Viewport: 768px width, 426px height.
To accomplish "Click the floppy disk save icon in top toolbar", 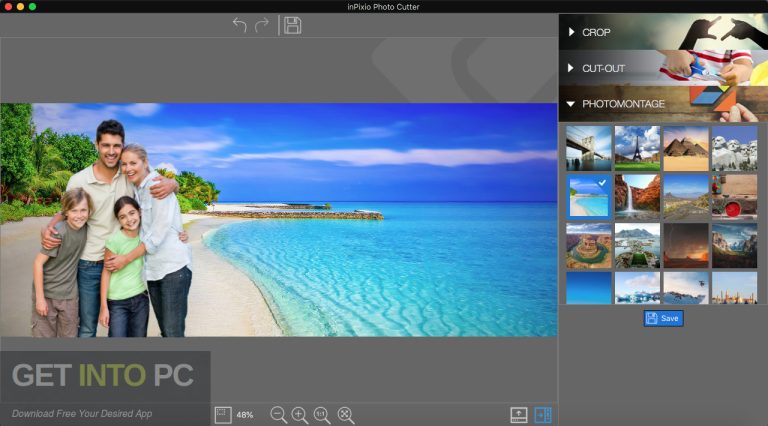I will pyautogui.click(x=292, y=25).
